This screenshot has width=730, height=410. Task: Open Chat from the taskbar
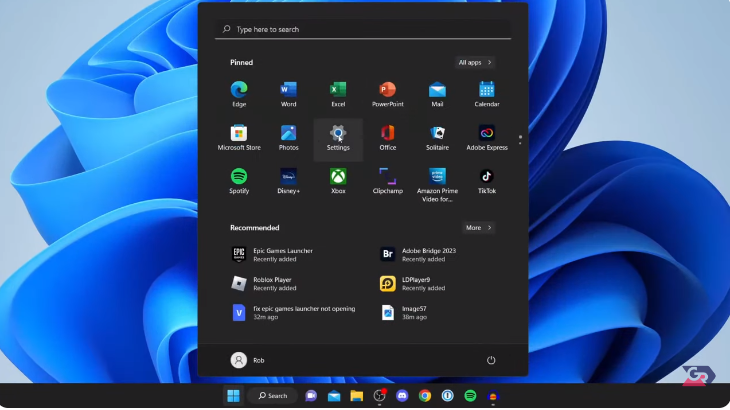click(x=311, y=396)
